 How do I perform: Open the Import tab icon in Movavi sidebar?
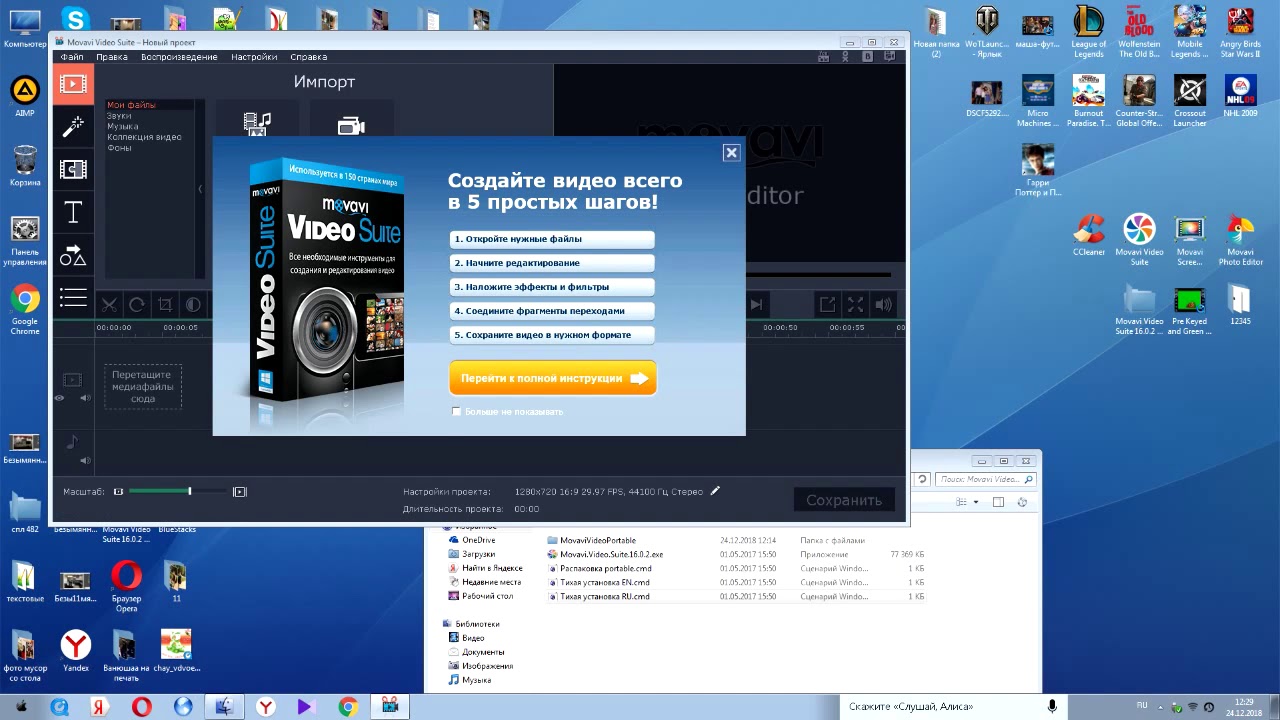[x=73, y=84]
